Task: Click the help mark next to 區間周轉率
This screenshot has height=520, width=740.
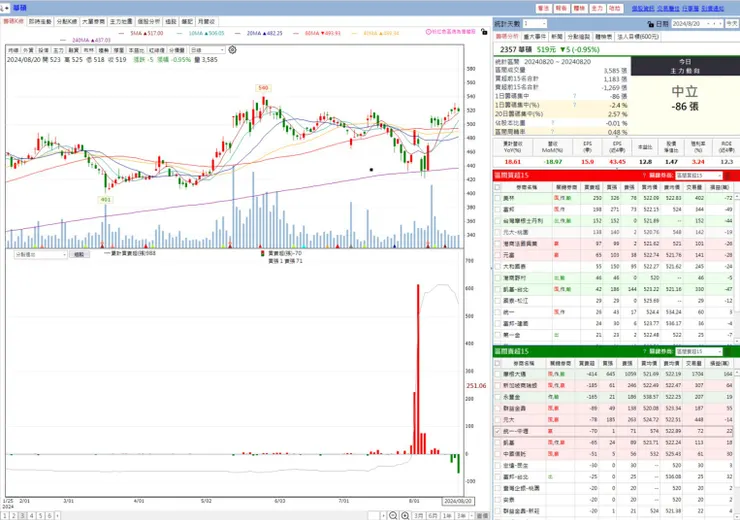Action: 552,132
